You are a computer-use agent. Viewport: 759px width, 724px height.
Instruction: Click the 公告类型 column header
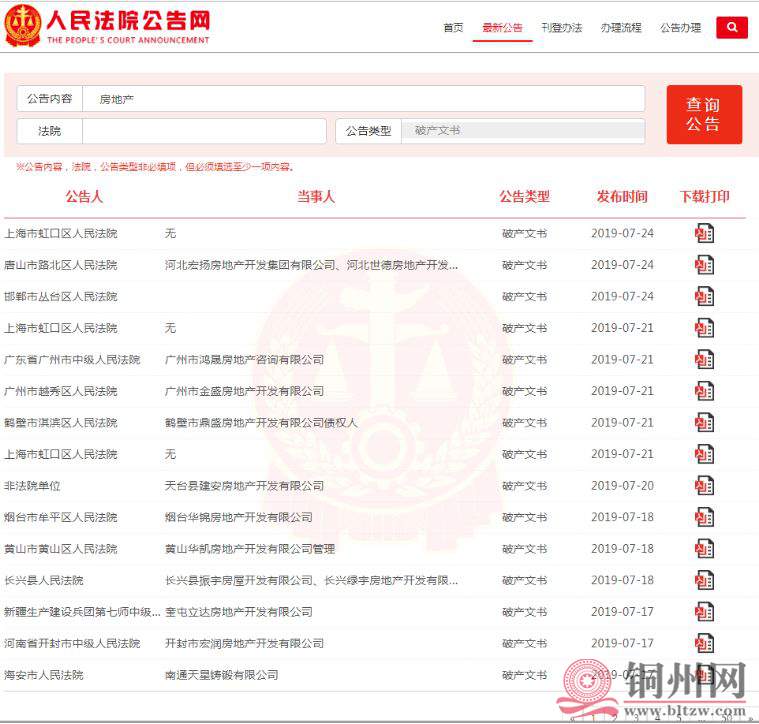point(525,196)
